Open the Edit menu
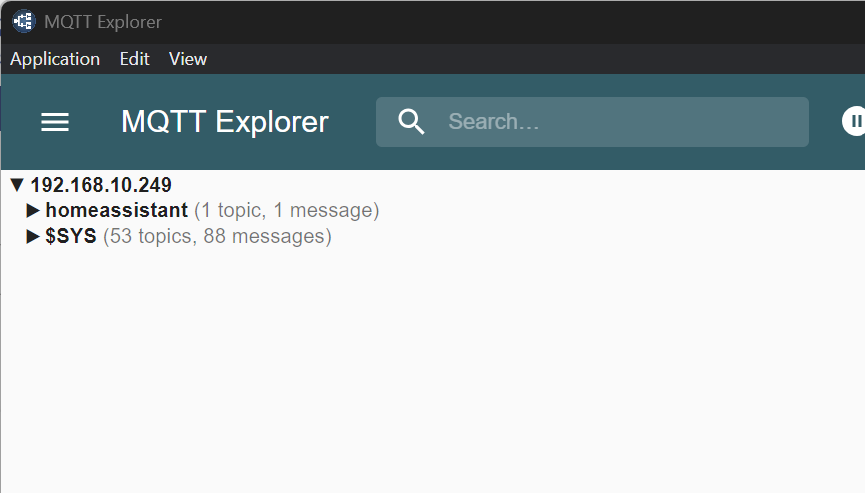The height and width of the screenshot is (493, 865). pos(135,59)
